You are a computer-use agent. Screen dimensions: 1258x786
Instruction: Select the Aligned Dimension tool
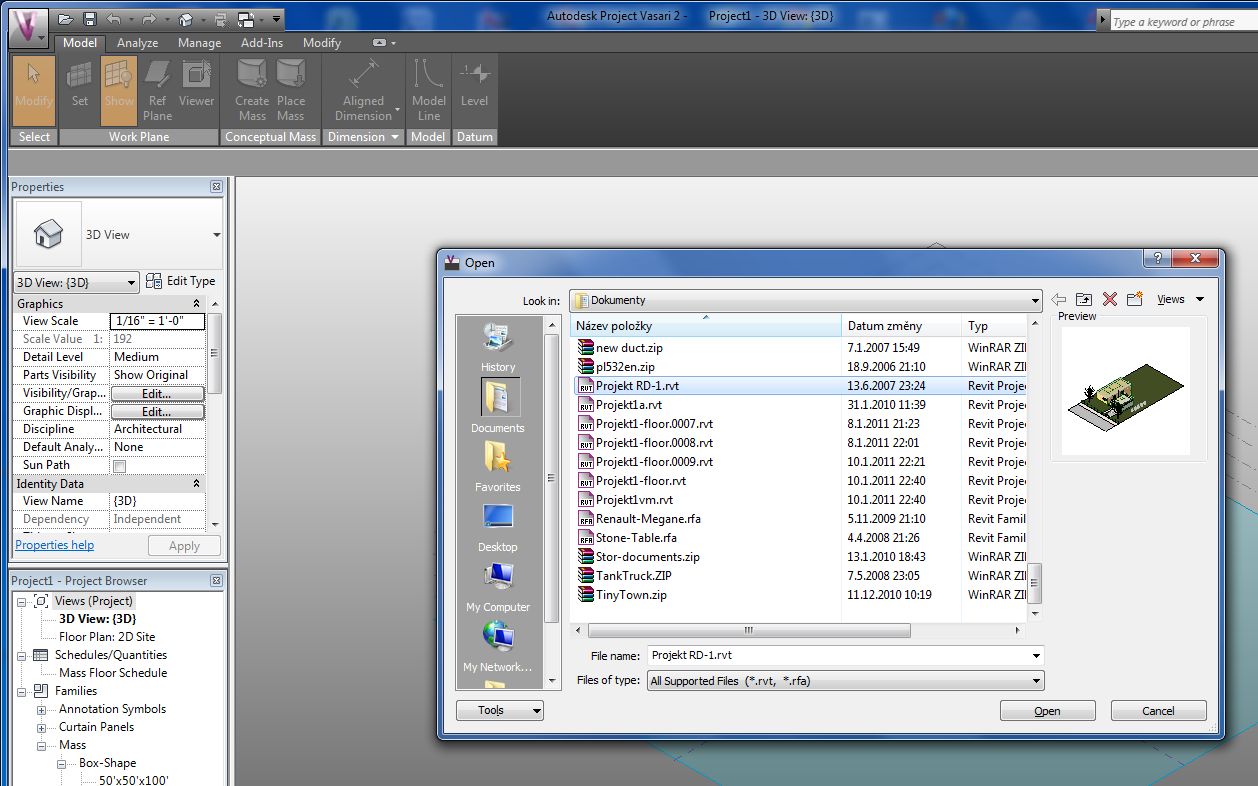click(363, 90)
